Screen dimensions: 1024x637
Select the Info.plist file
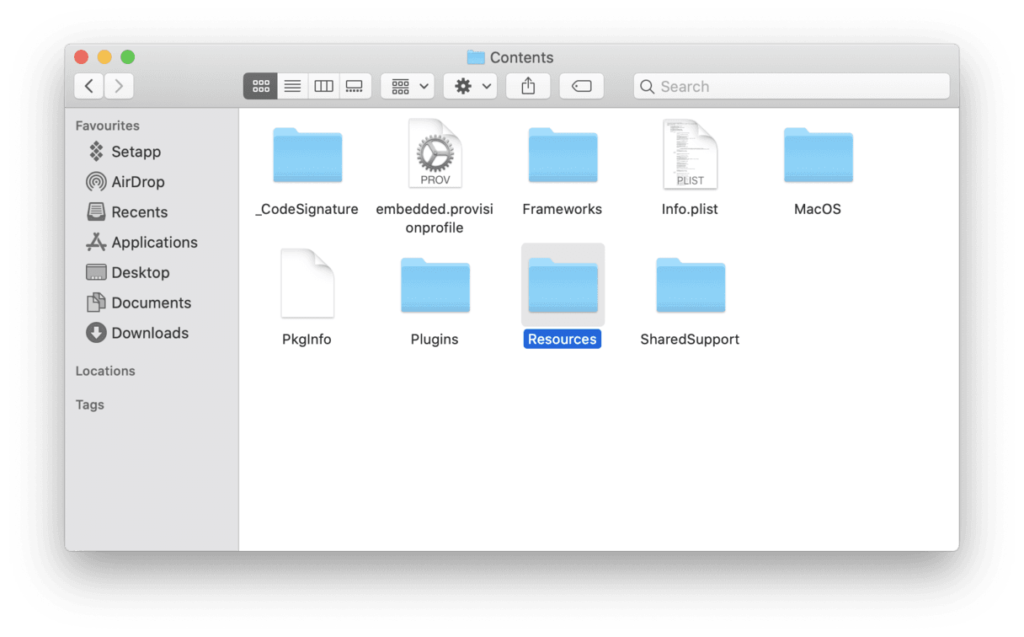[690, 168]
